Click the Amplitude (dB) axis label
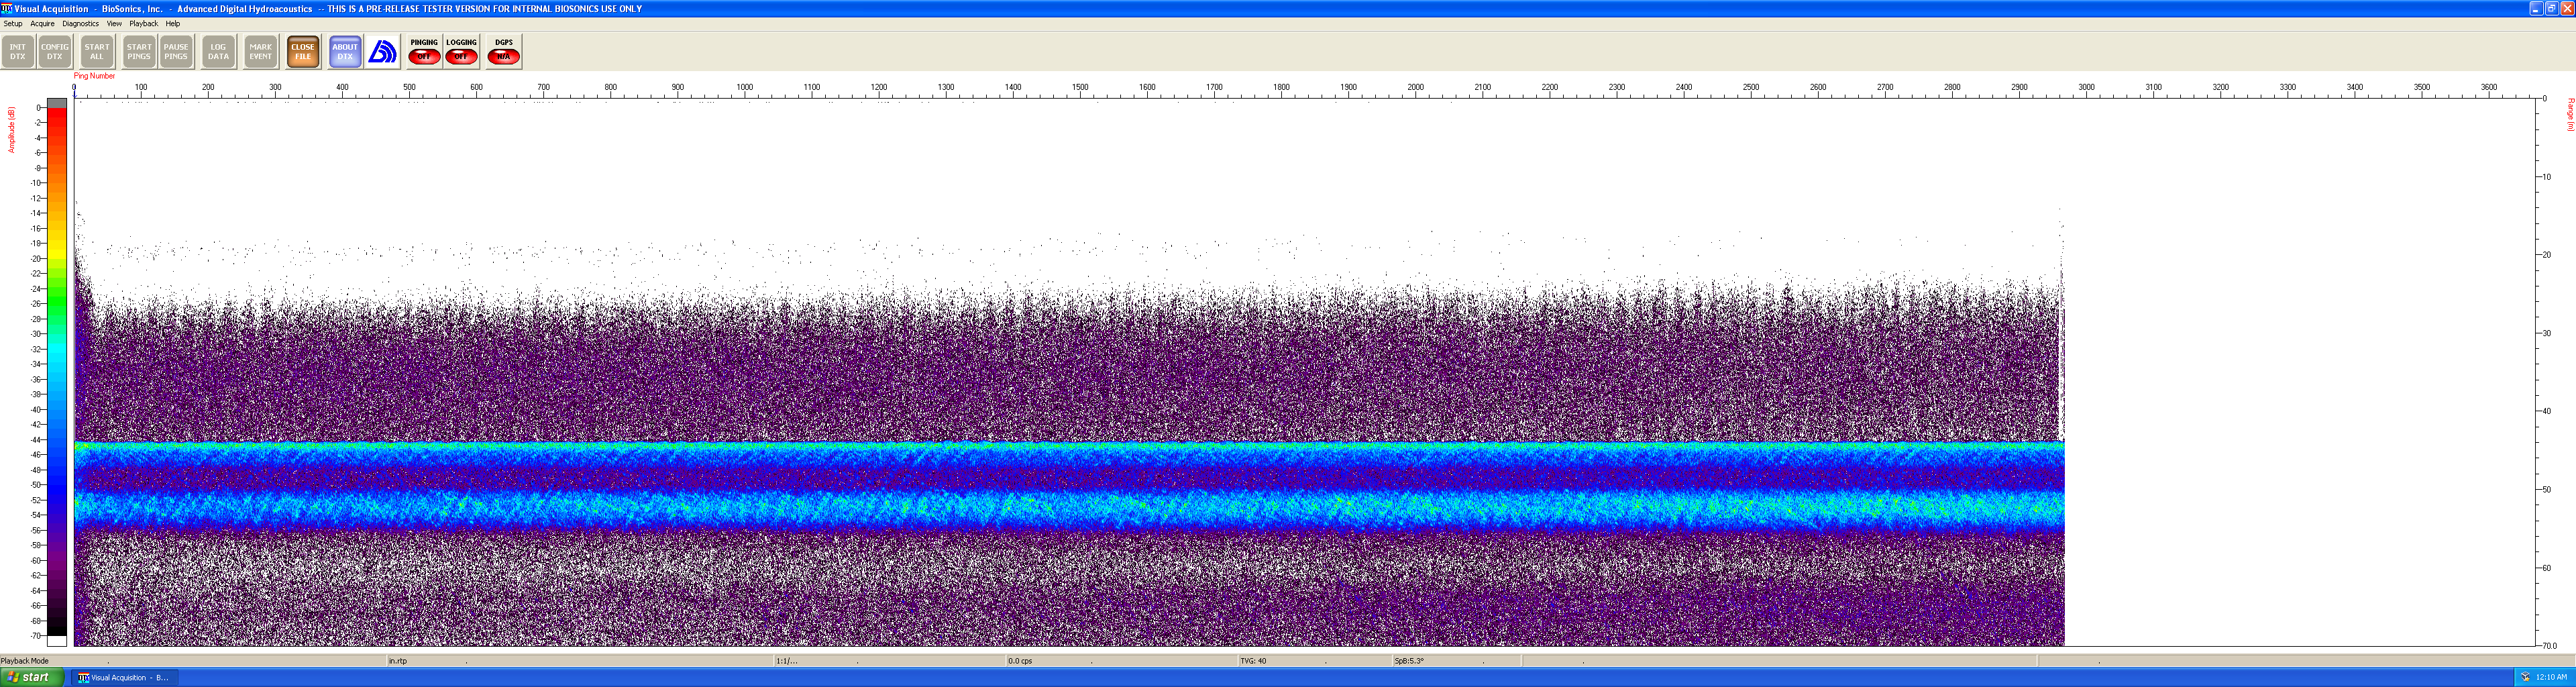This screenshot has width=2576, height=687. pyautogui.click(x=12, y=130)
